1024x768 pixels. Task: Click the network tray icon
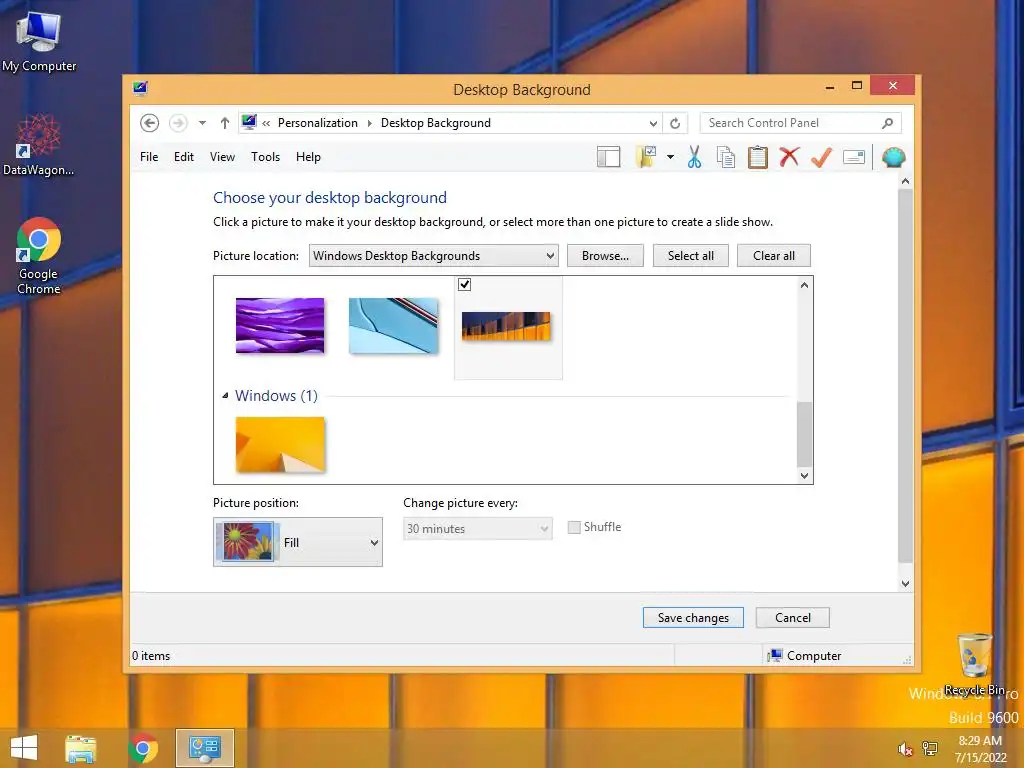point(930,748)
